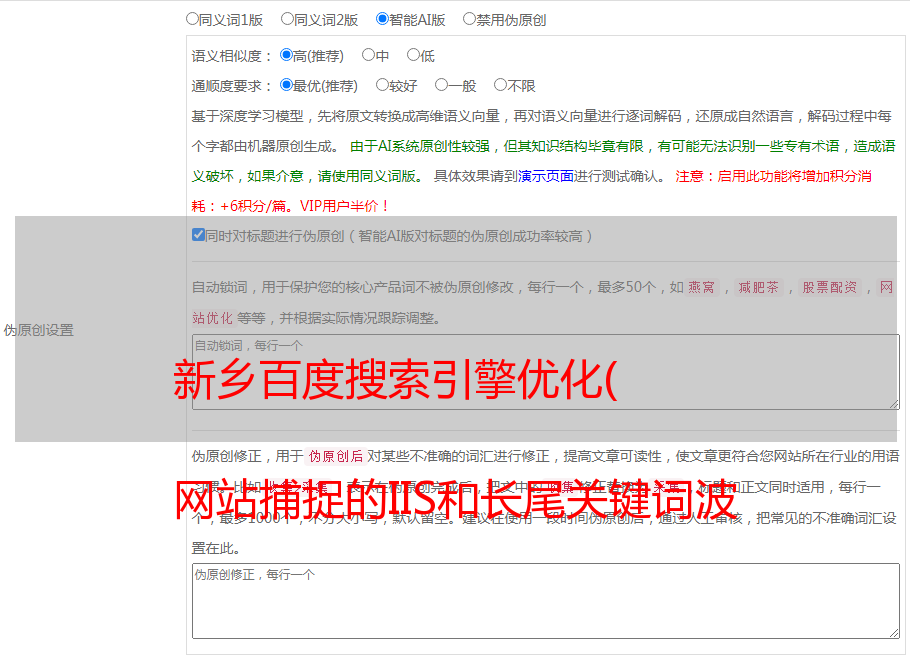Click the 自动锁词 textarea resize handle
This screenshot has width=911, height=658.
pyautogui.click(x=894, y=404)
